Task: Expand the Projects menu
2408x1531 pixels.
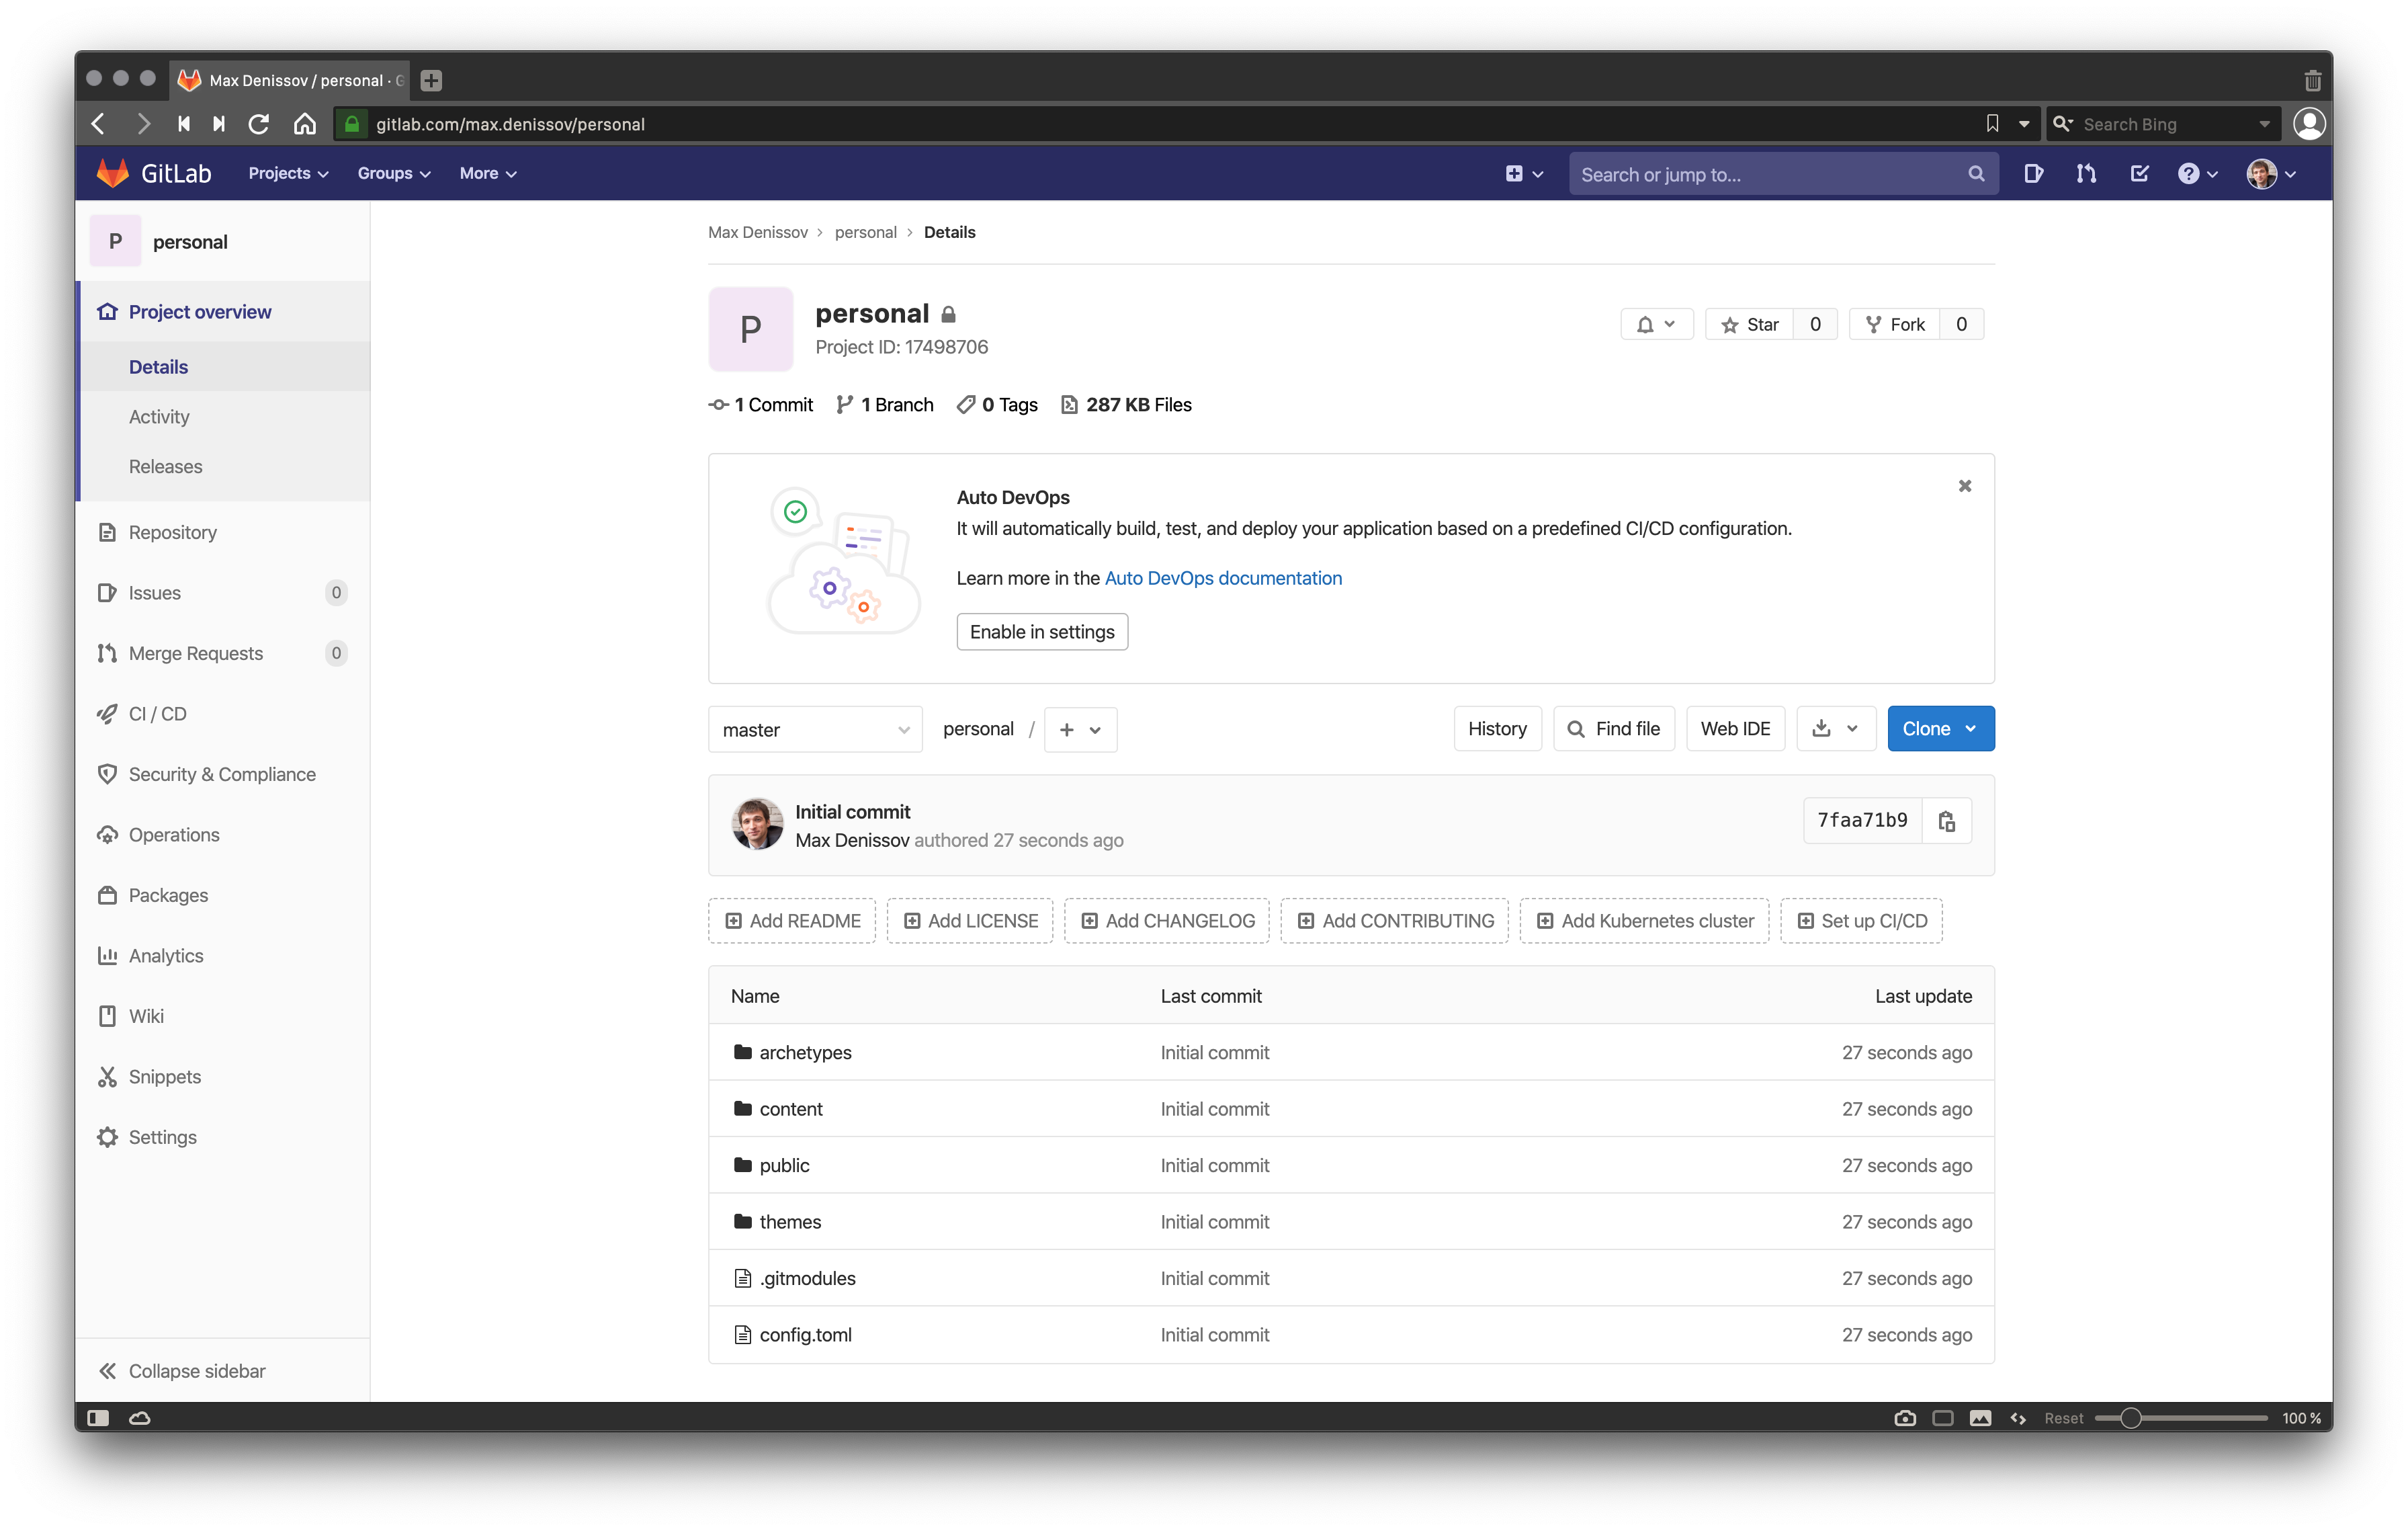Action: (x=288, y=174)
